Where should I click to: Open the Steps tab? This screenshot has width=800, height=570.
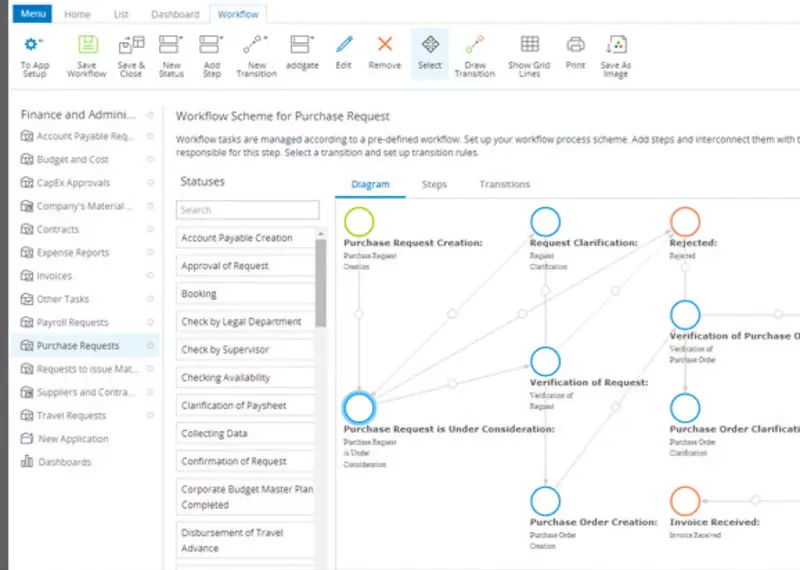click(x=434, y=184)
